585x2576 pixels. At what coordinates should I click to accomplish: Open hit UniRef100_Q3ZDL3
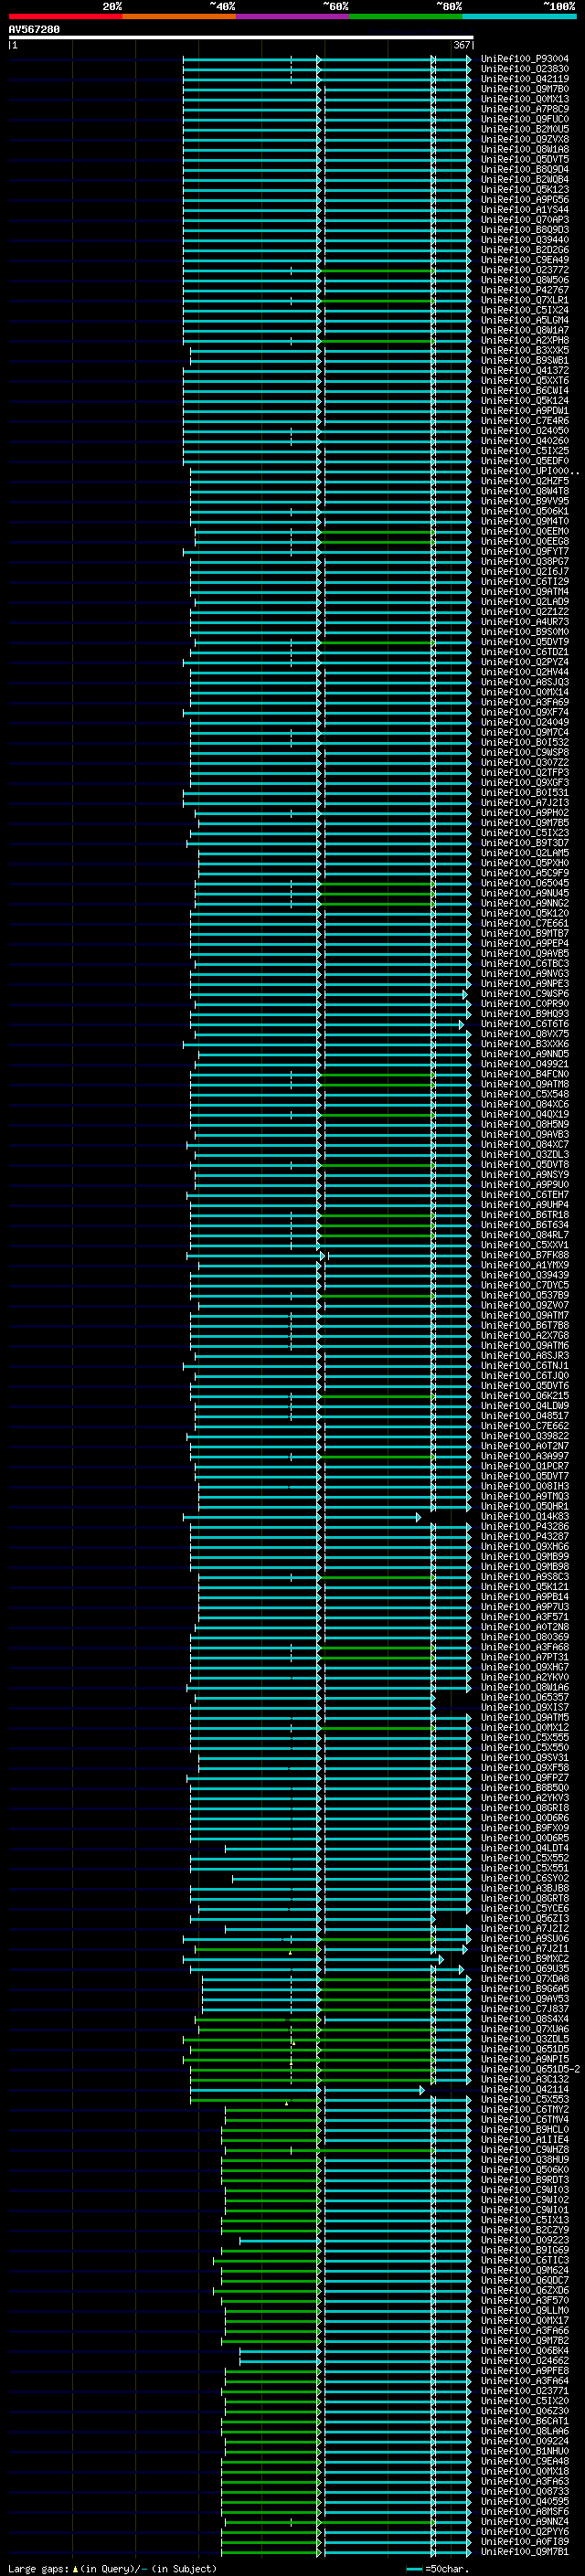pos(525,1154)
